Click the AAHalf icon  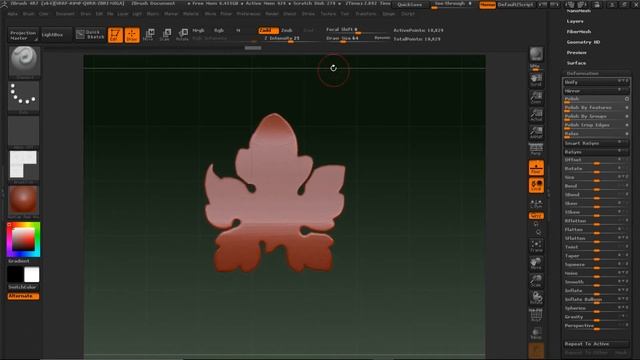coord(536,132)
